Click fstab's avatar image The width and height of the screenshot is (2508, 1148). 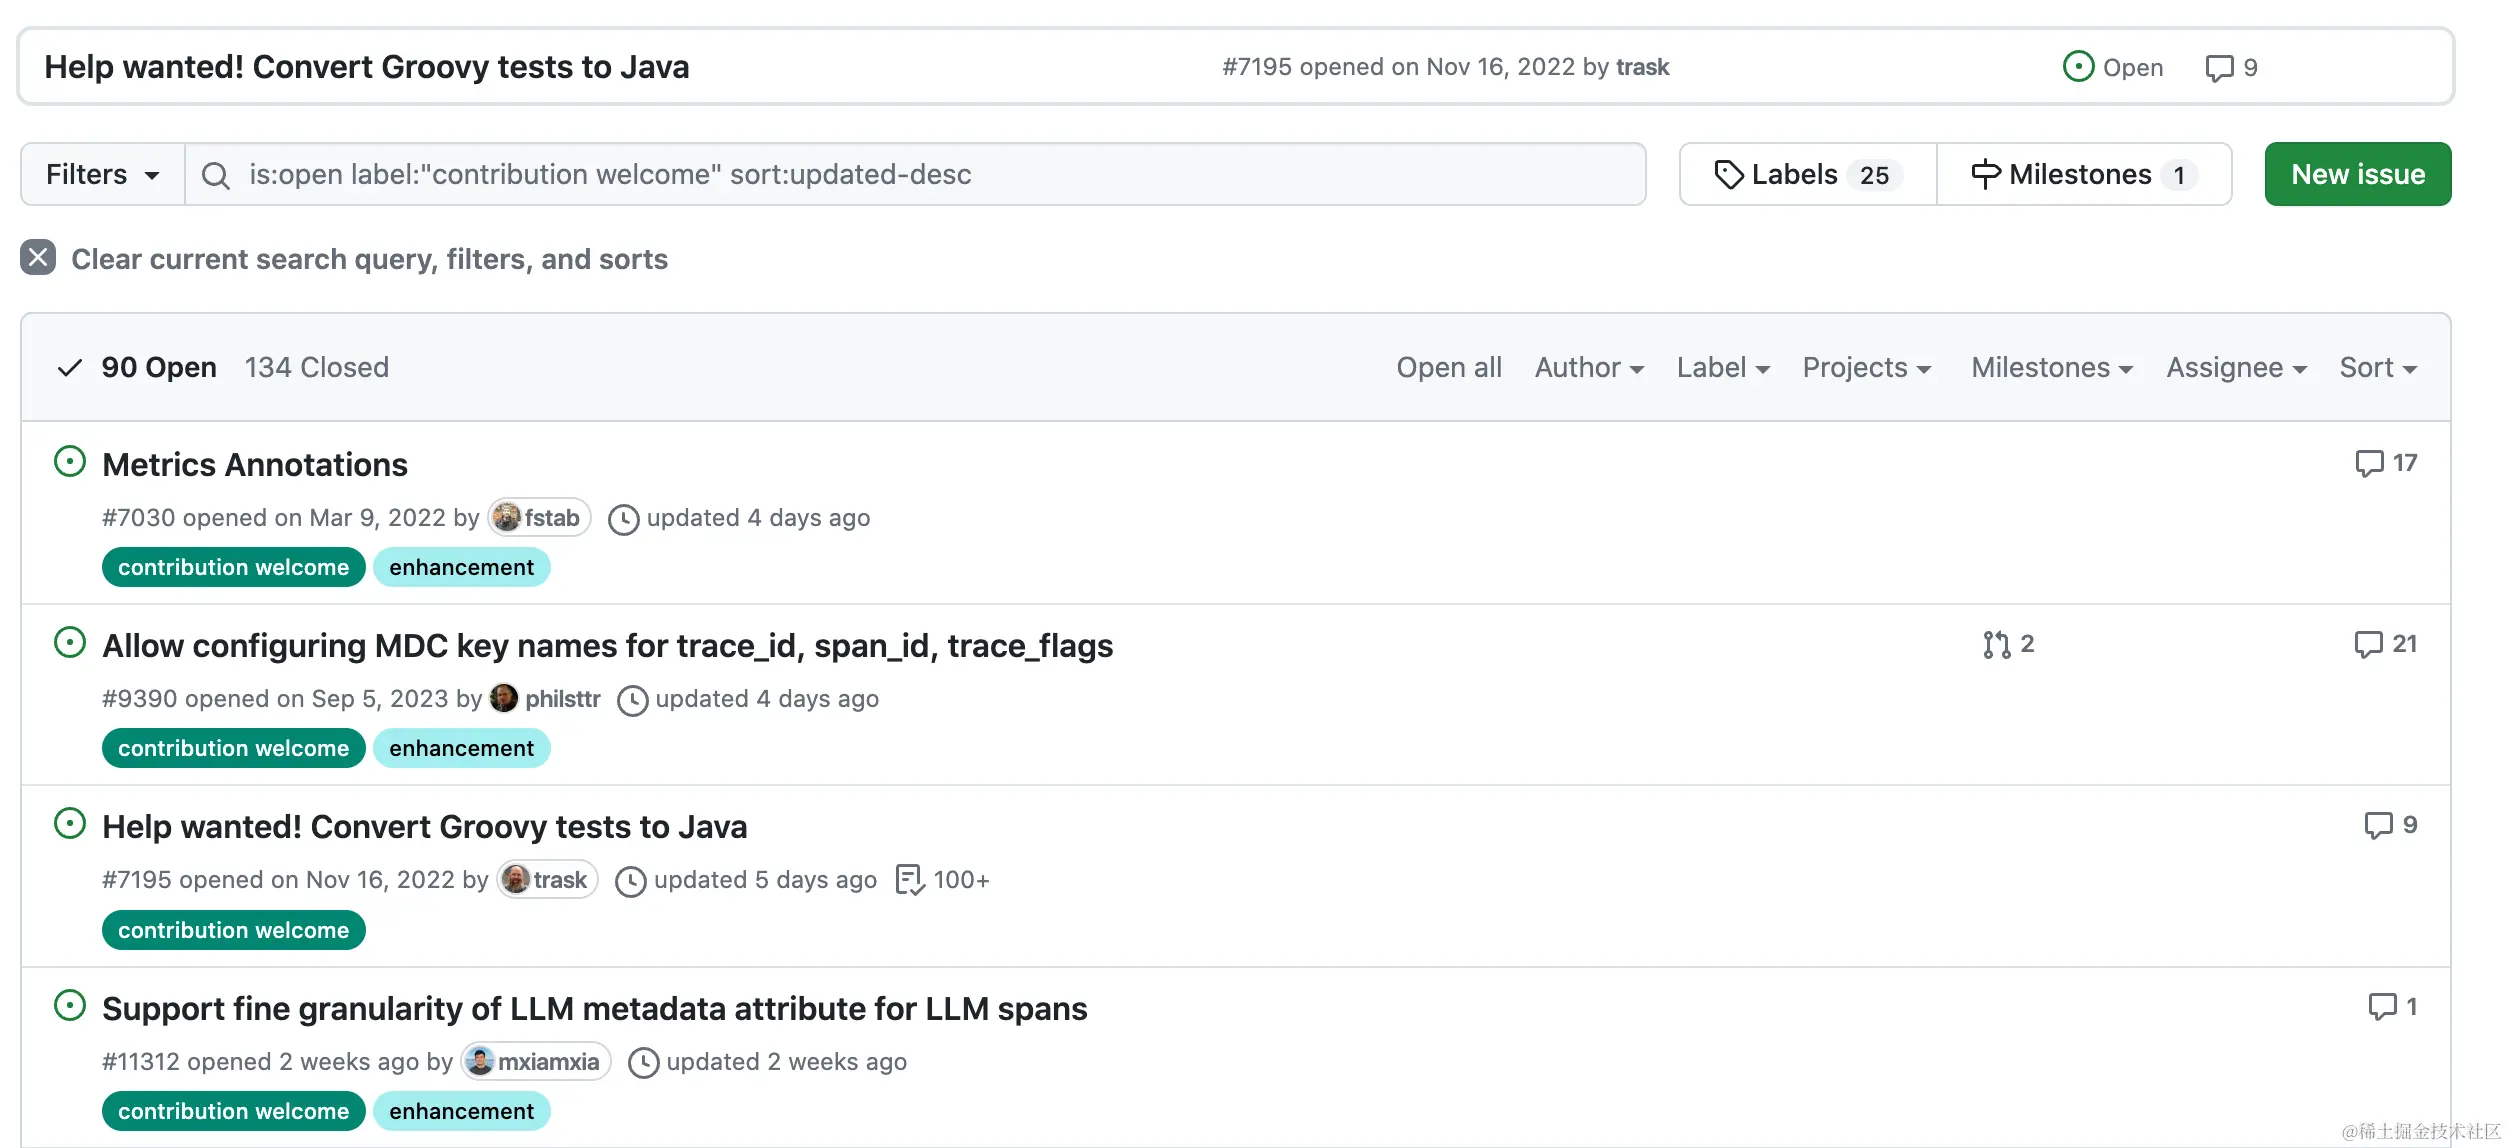[507, 518]
